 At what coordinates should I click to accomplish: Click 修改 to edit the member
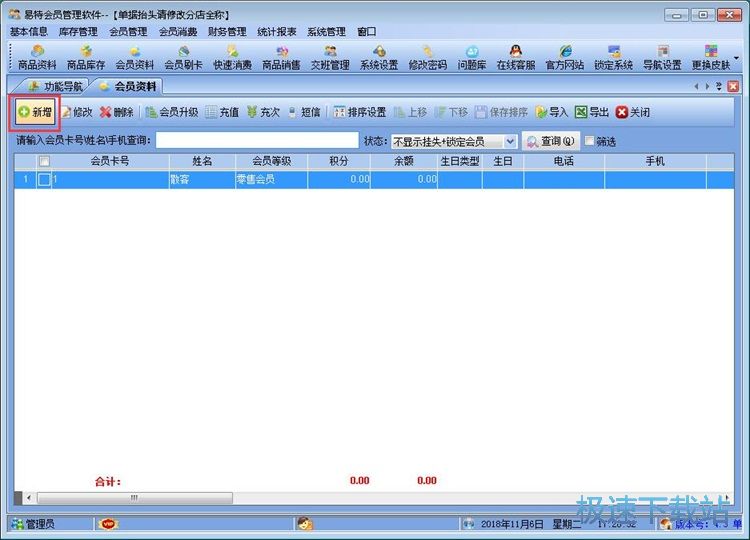[77, 112]
